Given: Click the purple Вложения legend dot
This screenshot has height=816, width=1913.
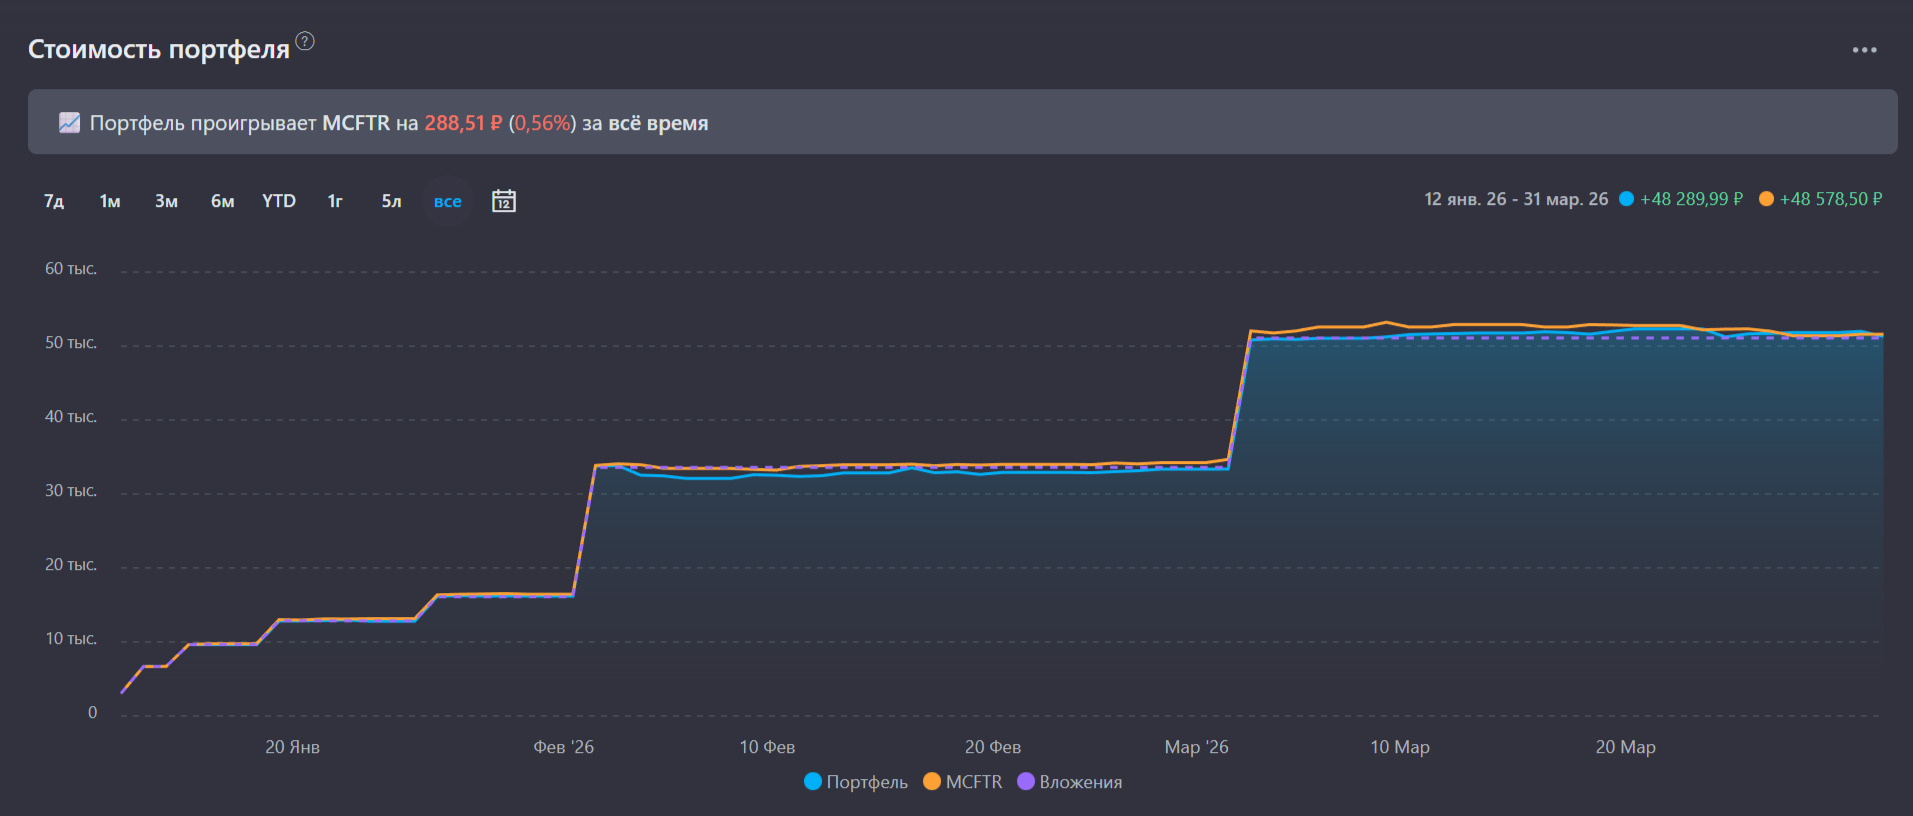Looking at the screenshot, I should [1026, 781].
